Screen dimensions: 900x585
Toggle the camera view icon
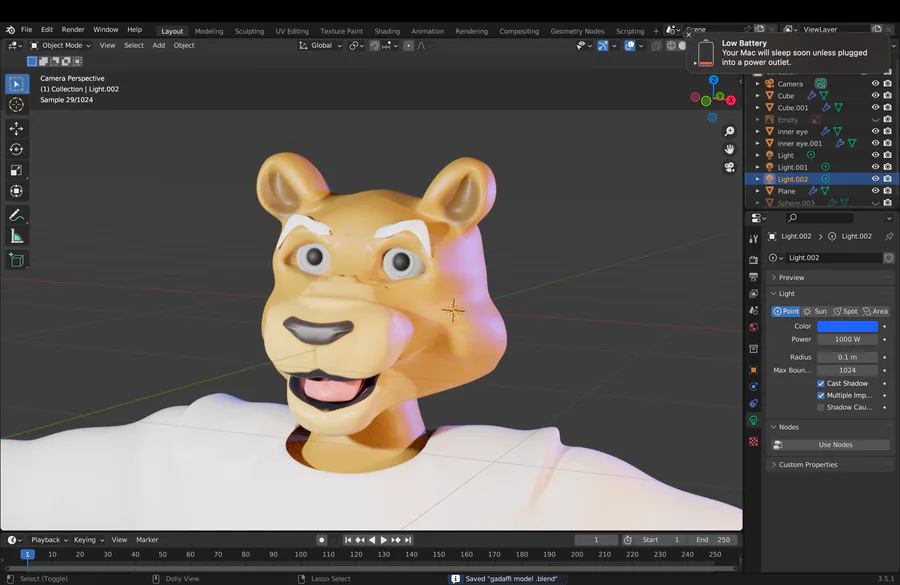(730, 167)
